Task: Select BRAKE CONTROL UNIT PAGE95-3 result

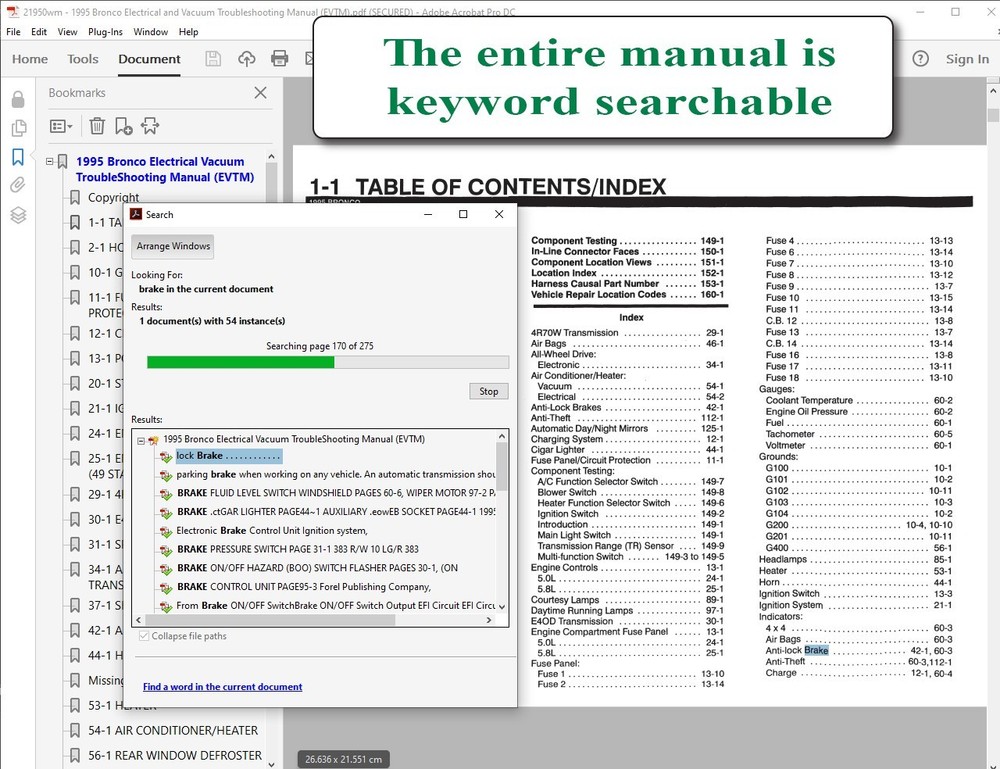Action: coord(304,587)
